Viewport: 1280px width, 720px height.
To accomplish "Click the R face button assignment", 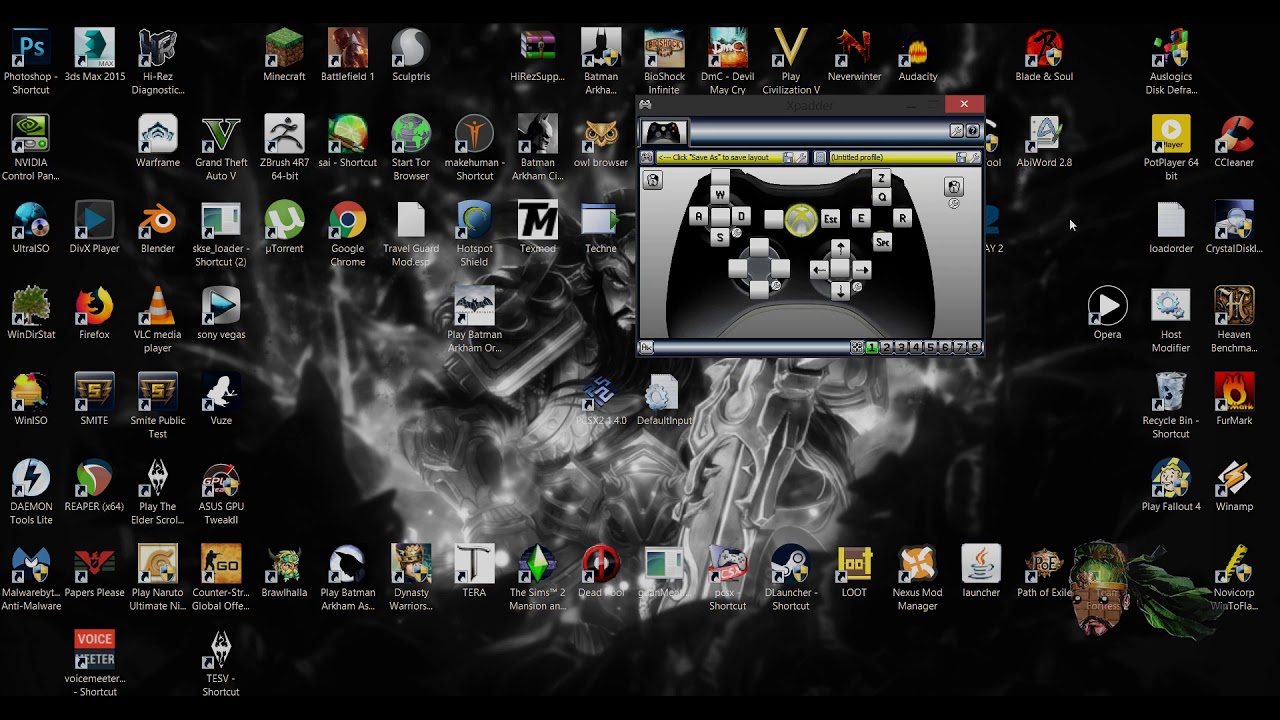I will click(x=902, y=218).
